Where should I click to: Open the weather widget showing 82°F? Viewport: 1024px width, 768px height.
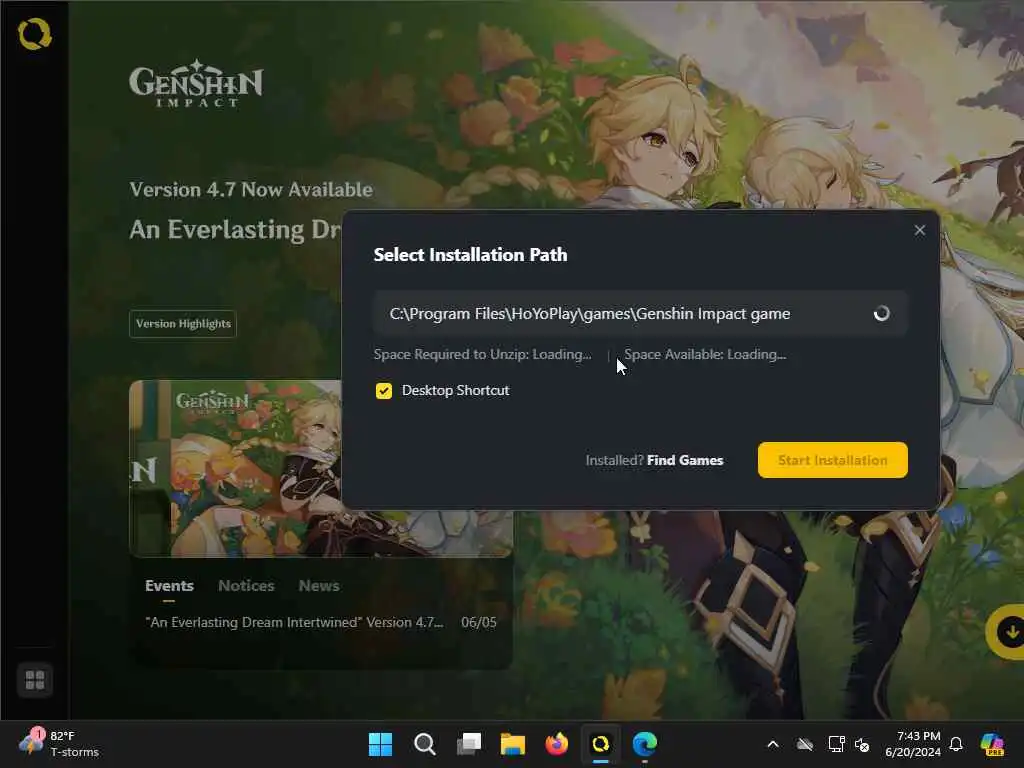(59, 744)
